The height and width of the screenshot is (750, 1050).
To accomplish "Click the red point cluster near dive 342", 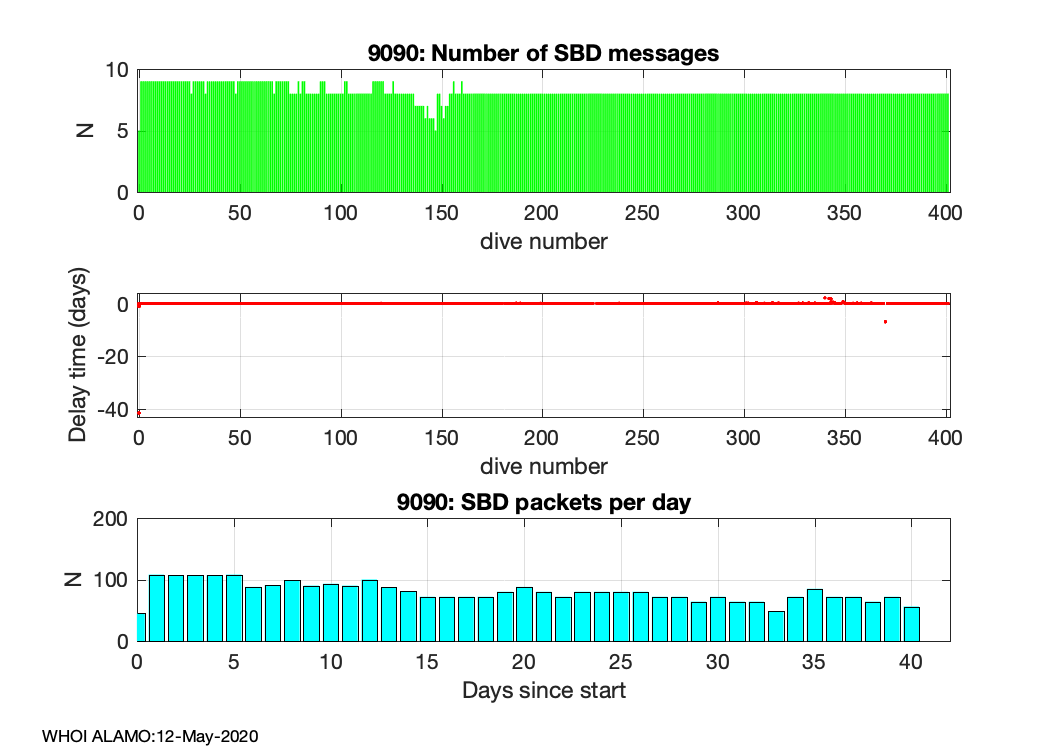I will point(828,299).
